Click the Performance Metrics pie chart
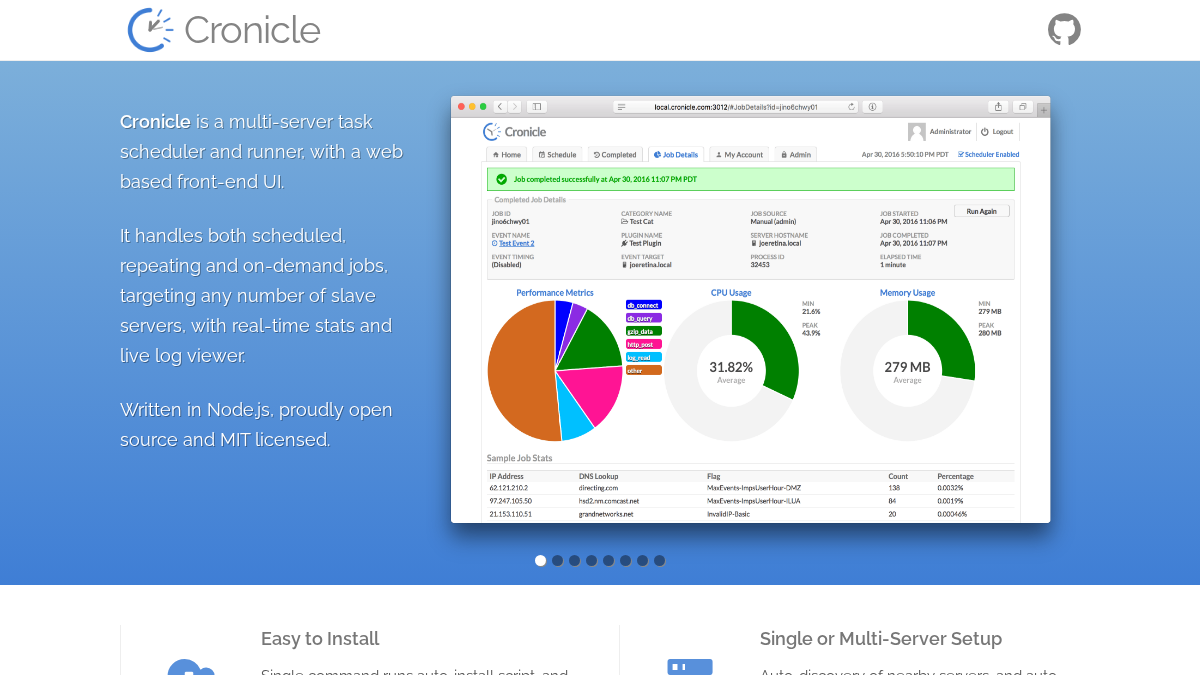This screenshot has height=675, width=1200. 555,370
